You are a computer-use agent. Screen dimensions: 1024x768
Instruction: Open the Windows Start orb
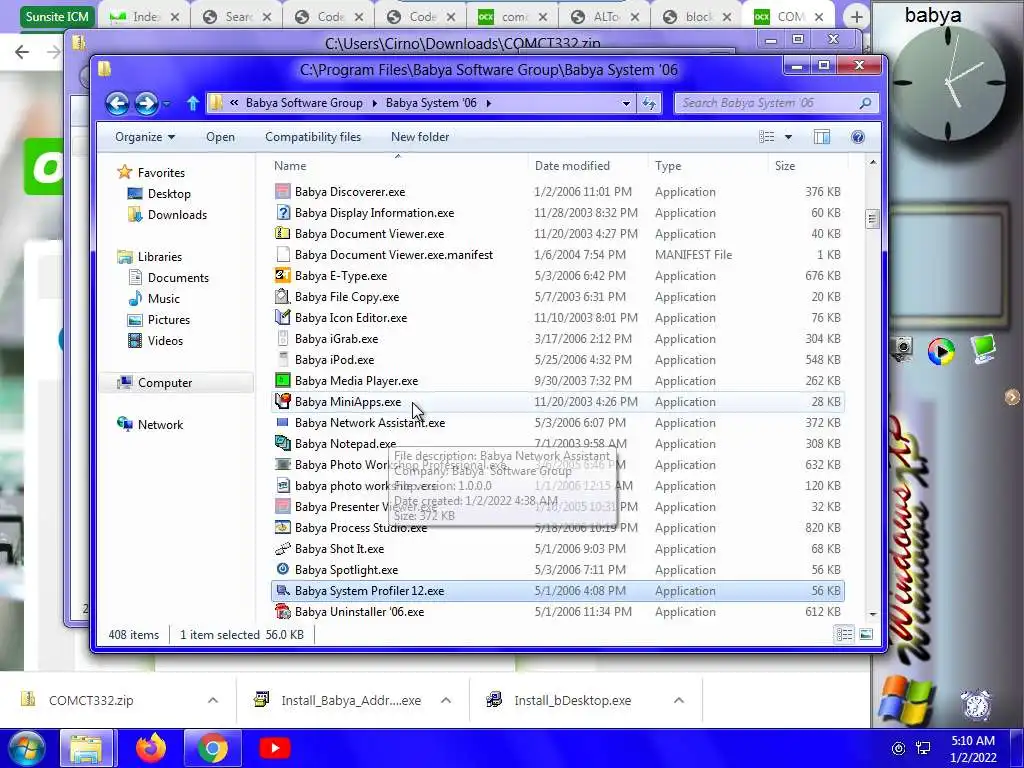(27, 749)
